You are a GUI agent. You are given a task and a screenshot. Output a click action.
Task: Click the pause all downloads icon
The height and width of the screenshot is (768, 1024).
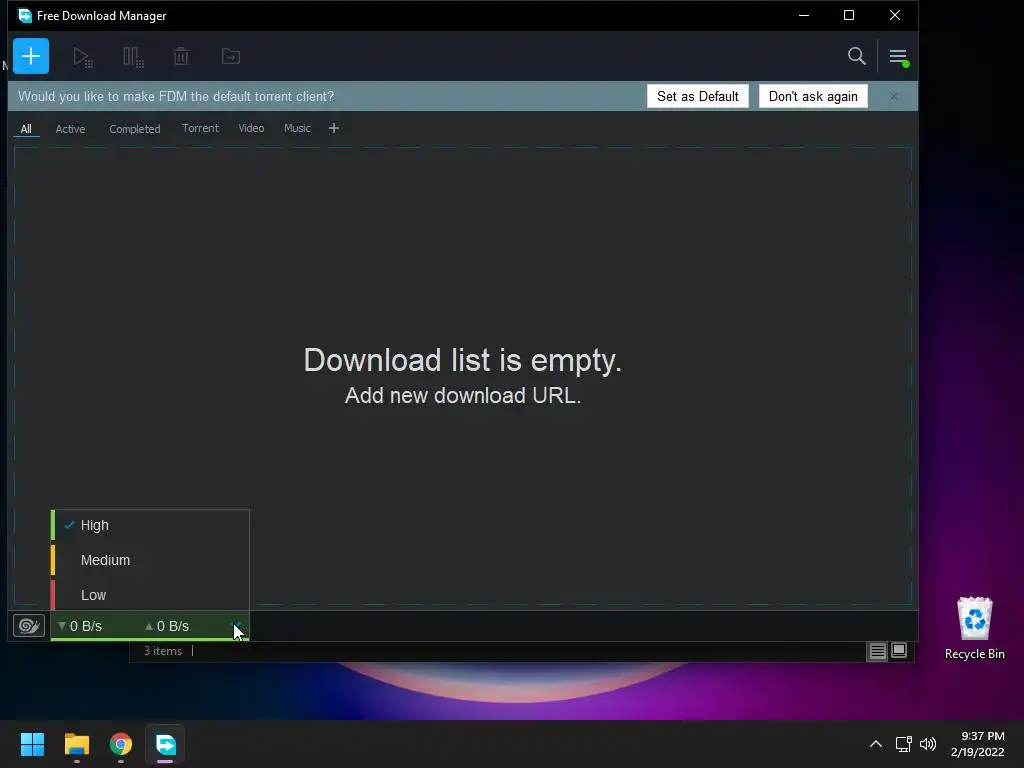pos(133,57)
